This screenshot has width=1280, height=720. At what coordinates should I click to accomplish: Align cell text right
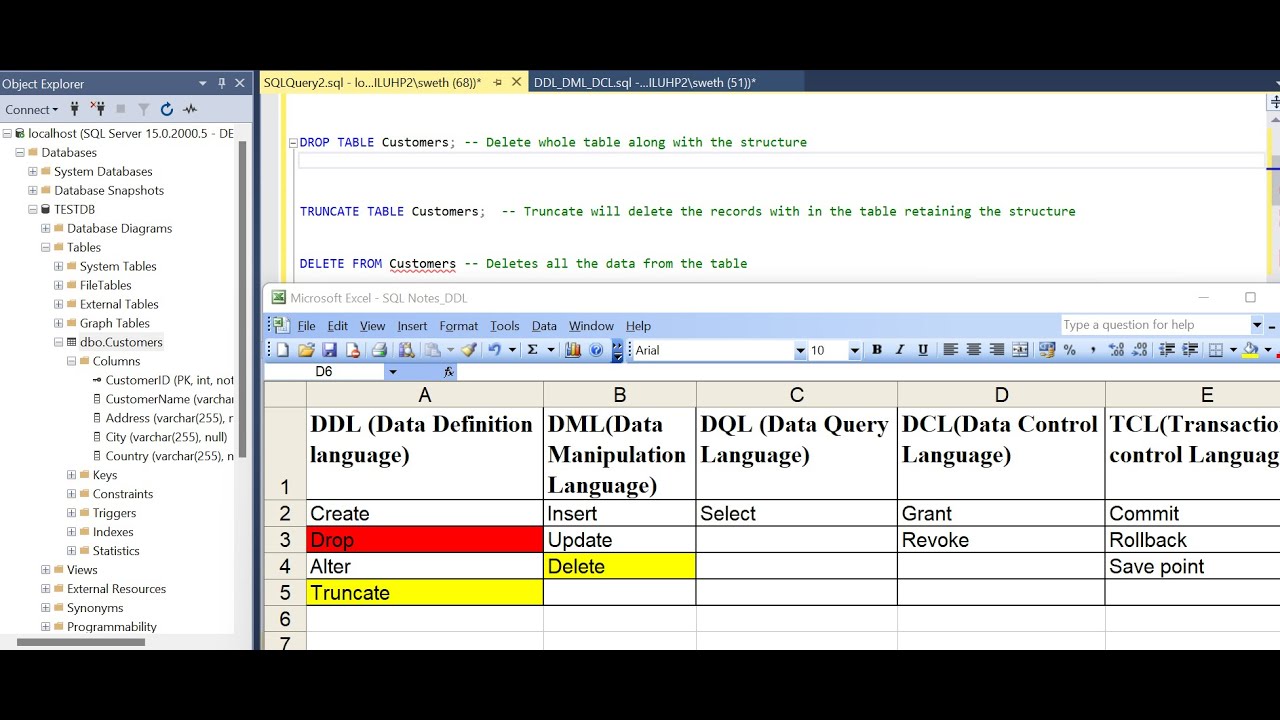[996, 350]
